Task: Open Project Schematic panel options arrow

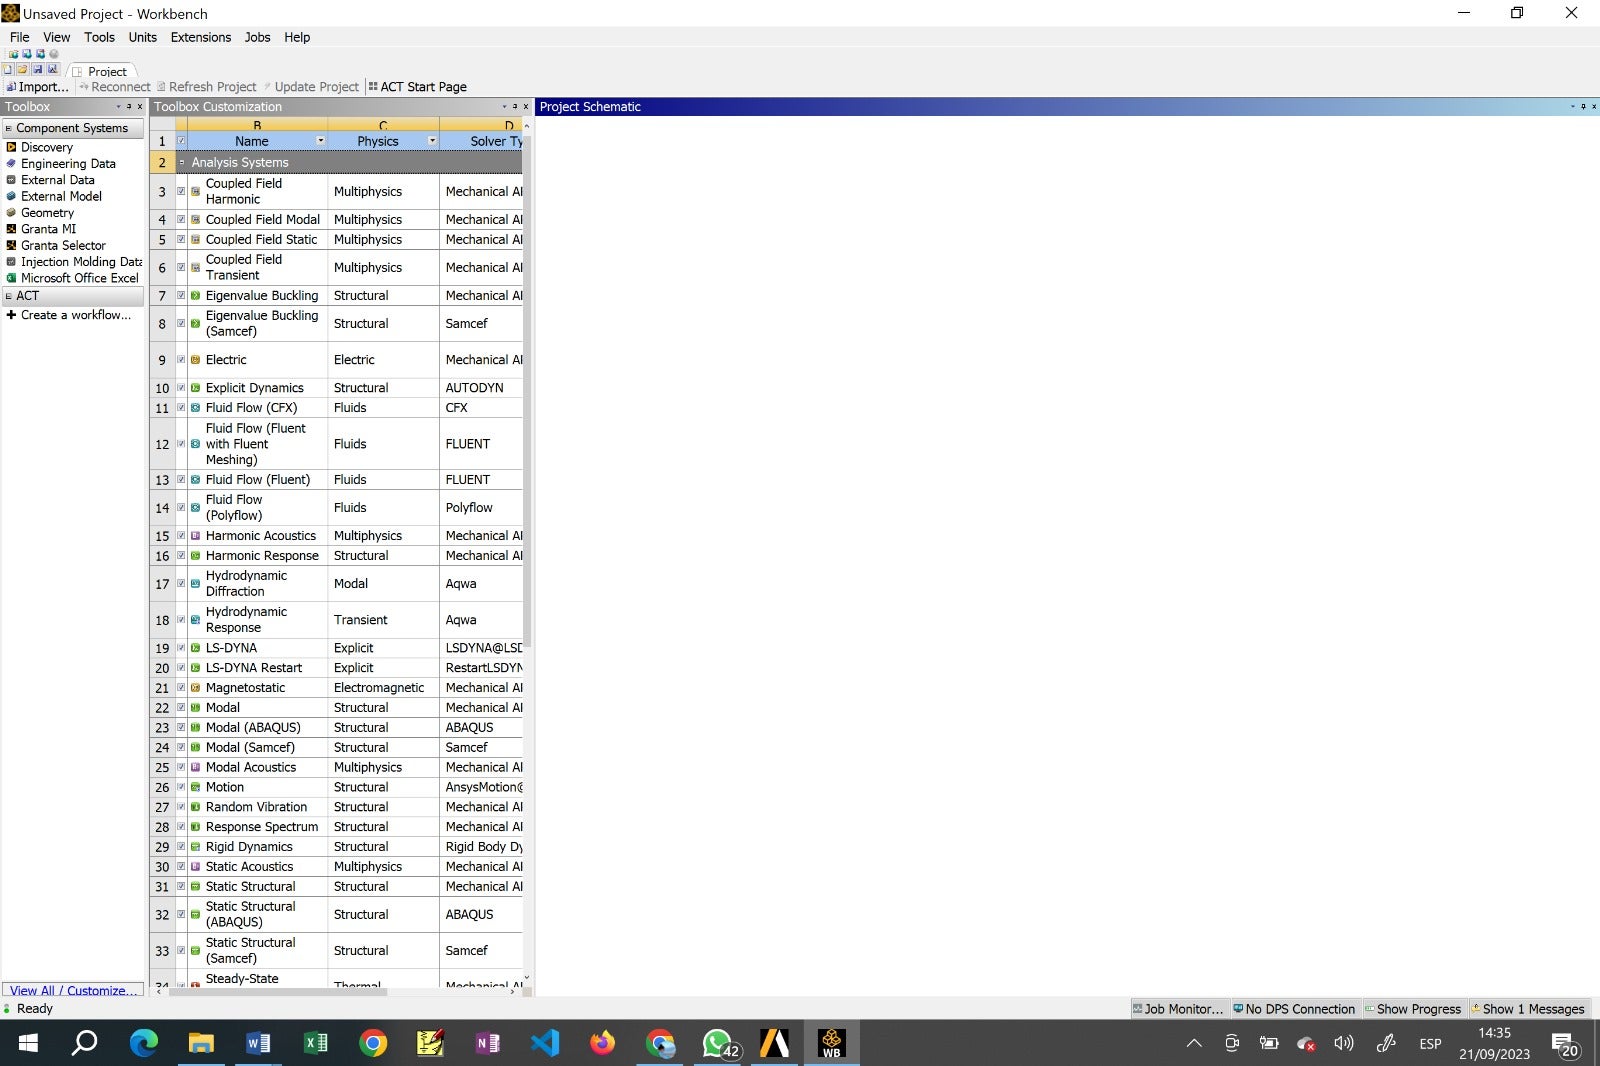Action: tap(1572, 107)
